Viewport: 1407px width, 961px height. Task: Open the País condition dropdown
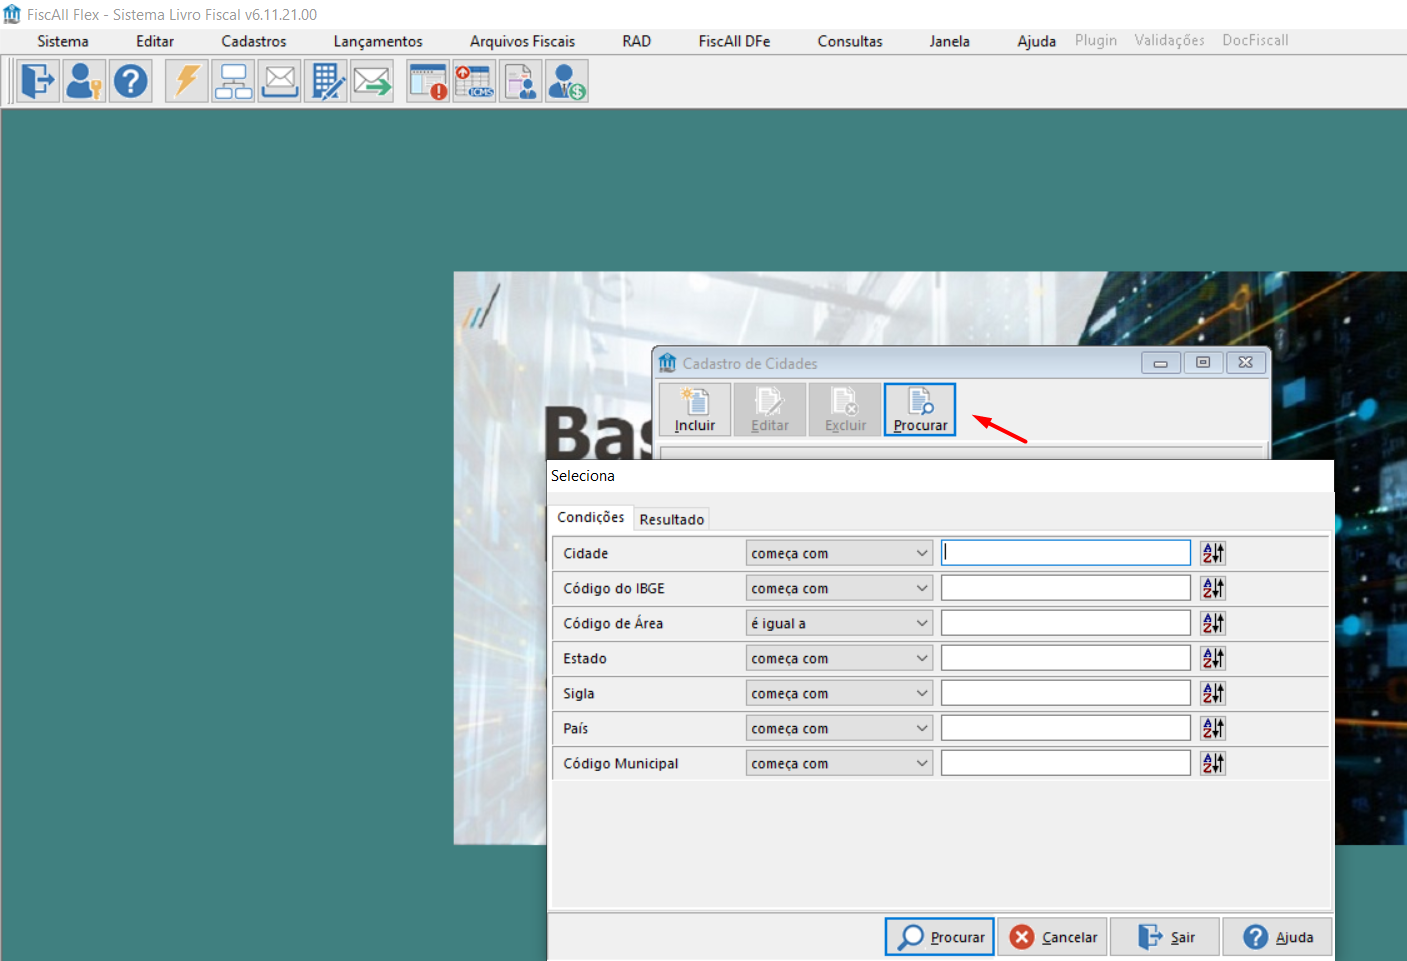(839, 728)
